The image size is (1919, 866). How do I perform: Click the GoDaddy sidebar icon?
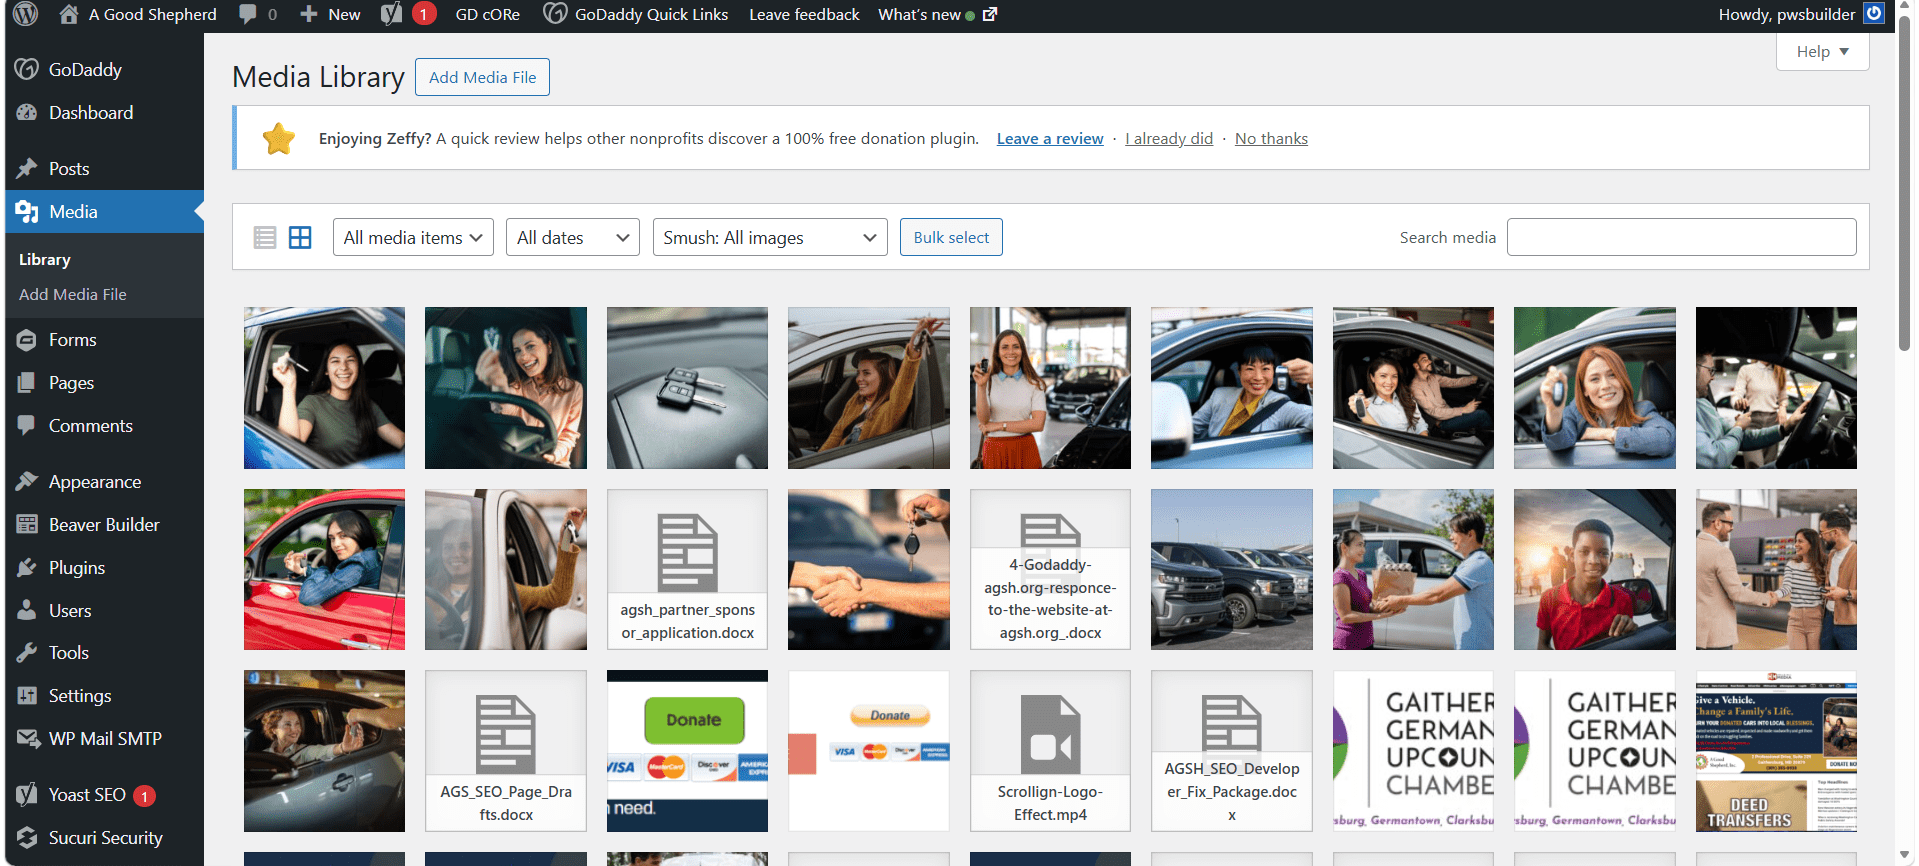coord(27,69)
